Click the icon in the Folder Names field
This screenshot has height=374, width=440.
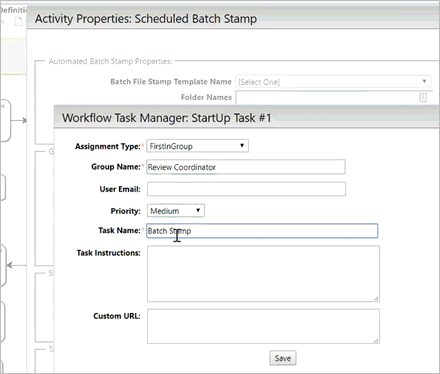(423, 98)
